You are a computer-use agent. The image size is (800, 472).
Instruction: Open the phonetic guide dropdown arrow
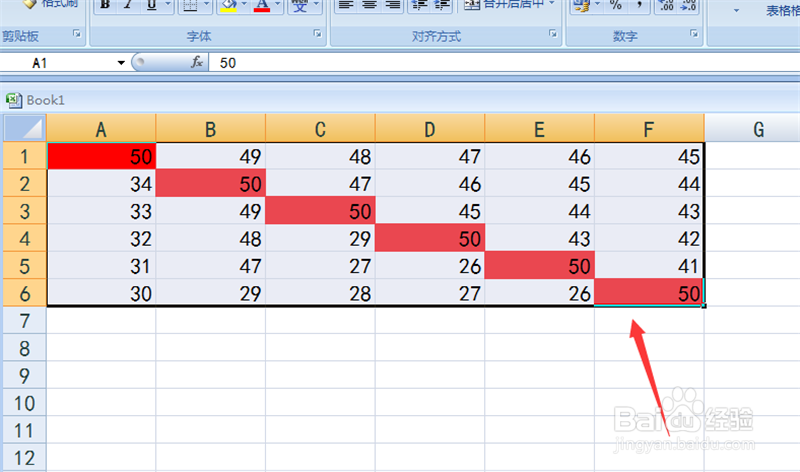316,6
